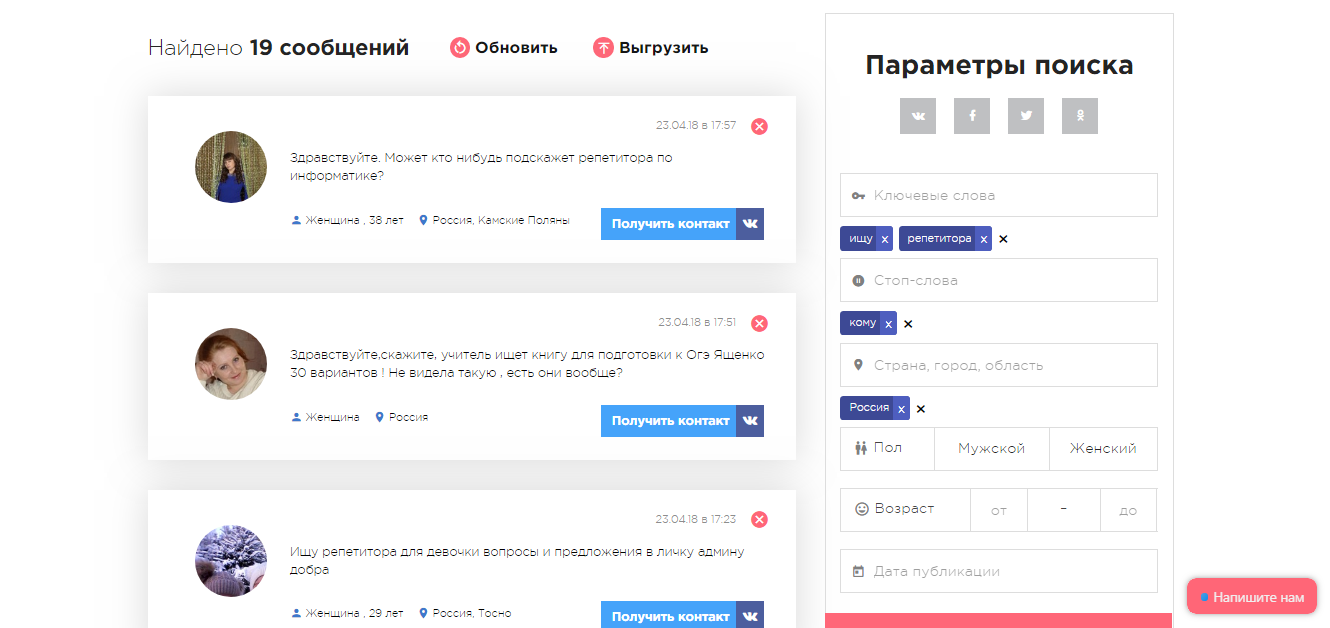The image size is (1330, 628).
Task: Click the Обновить refresh icon
Action: click(459, 47)
